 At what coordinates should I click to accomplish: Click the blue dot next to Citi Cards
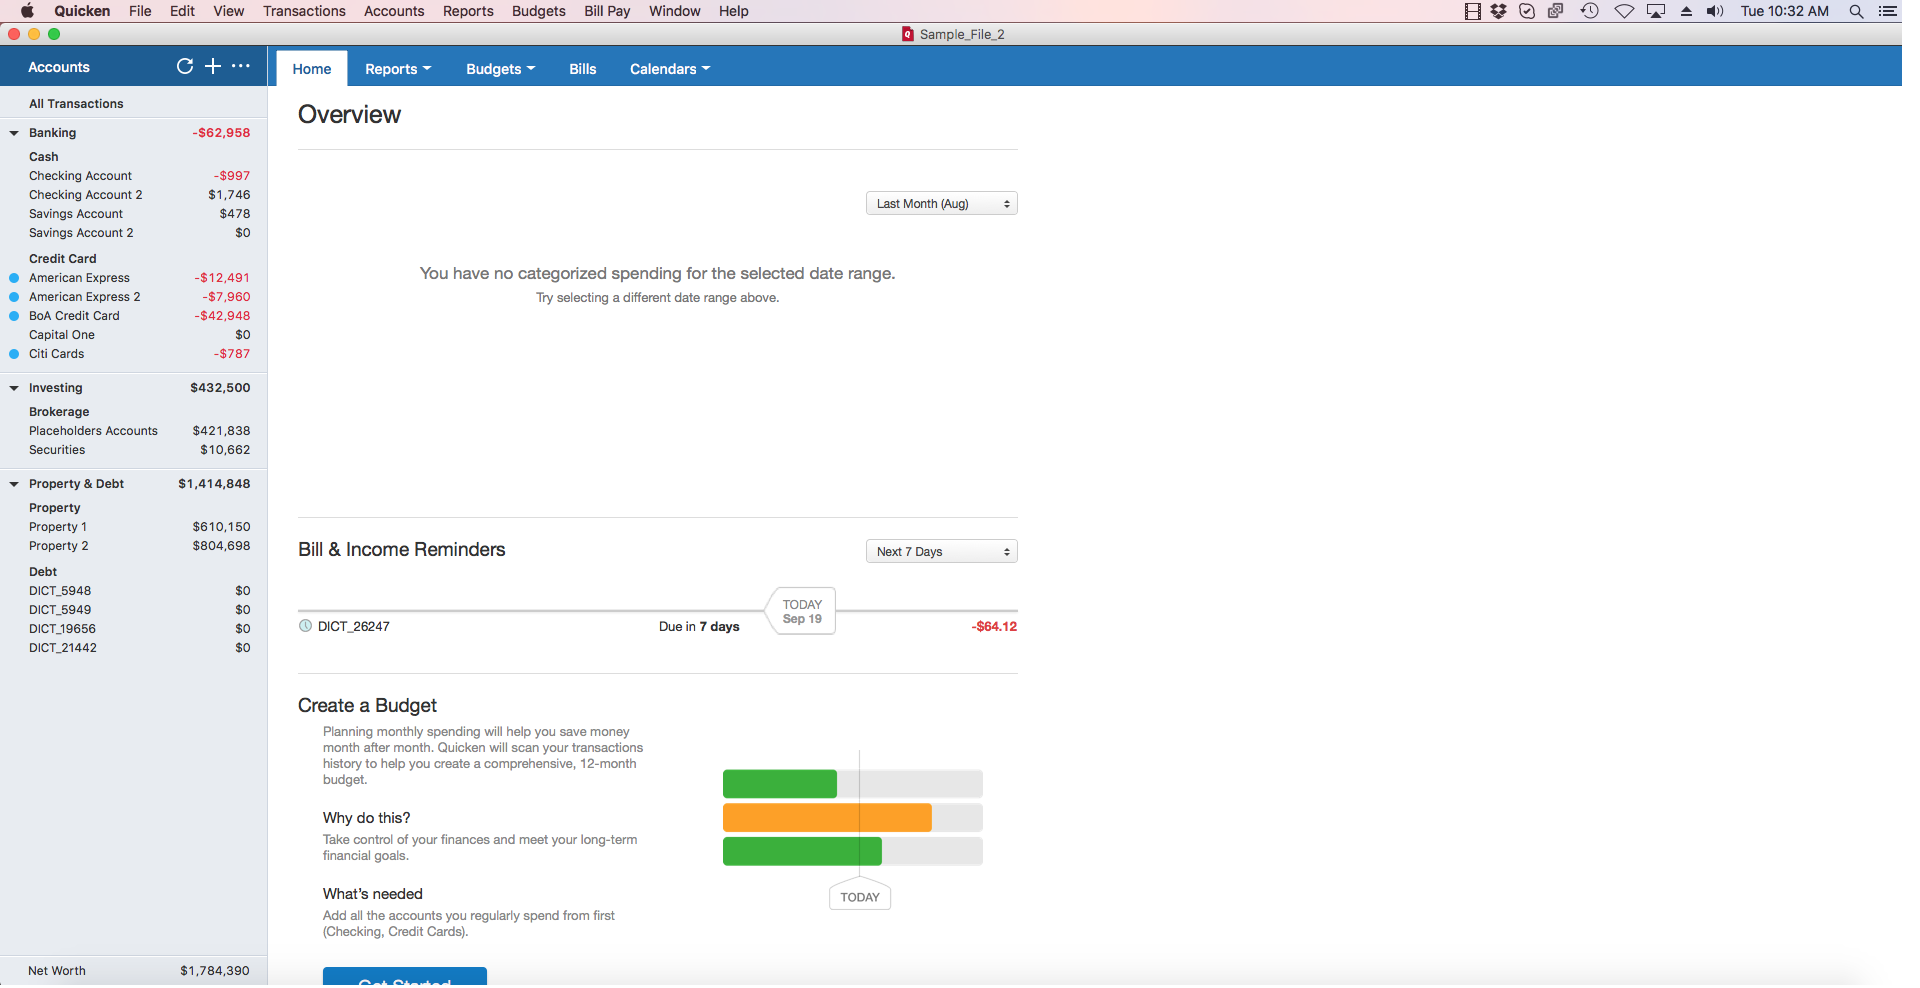pos(14,354)
